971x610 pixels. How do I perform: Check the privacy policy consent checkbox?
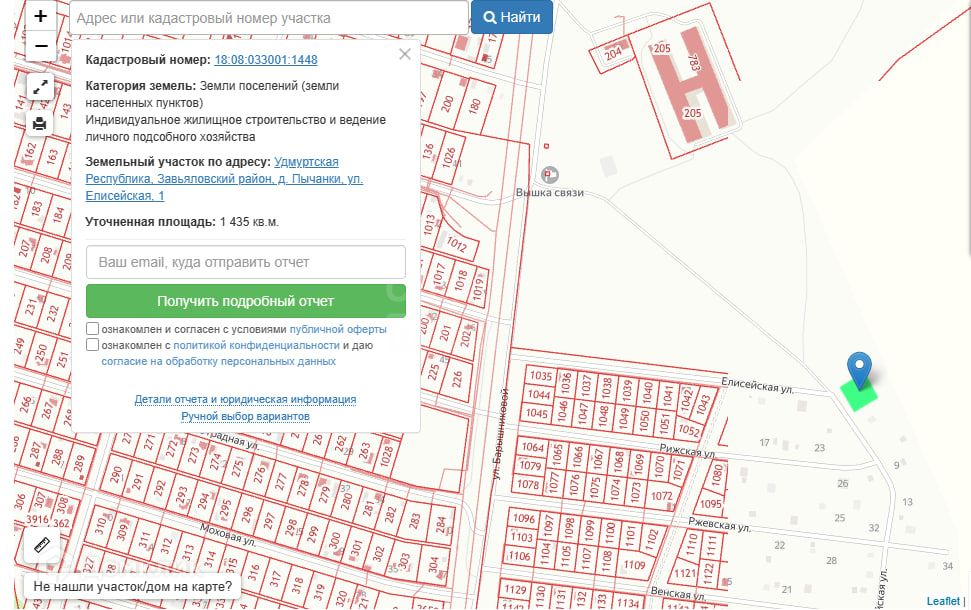click(x=92, y=344)
